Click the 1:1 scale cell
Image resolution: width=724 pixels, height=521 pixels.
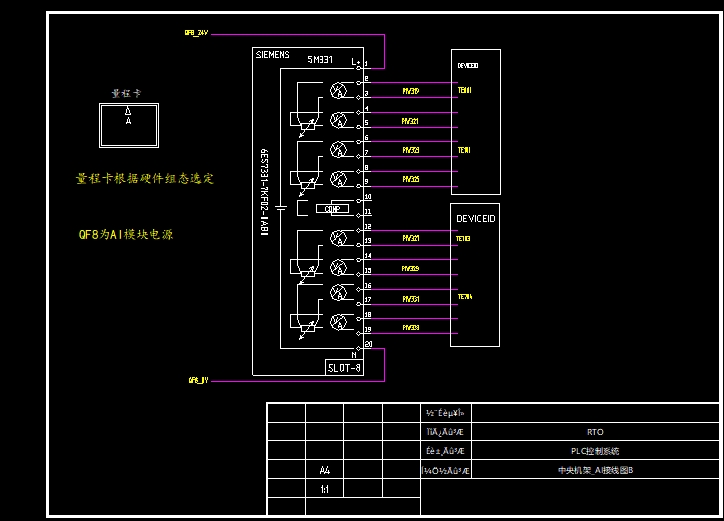coord(325,489)
